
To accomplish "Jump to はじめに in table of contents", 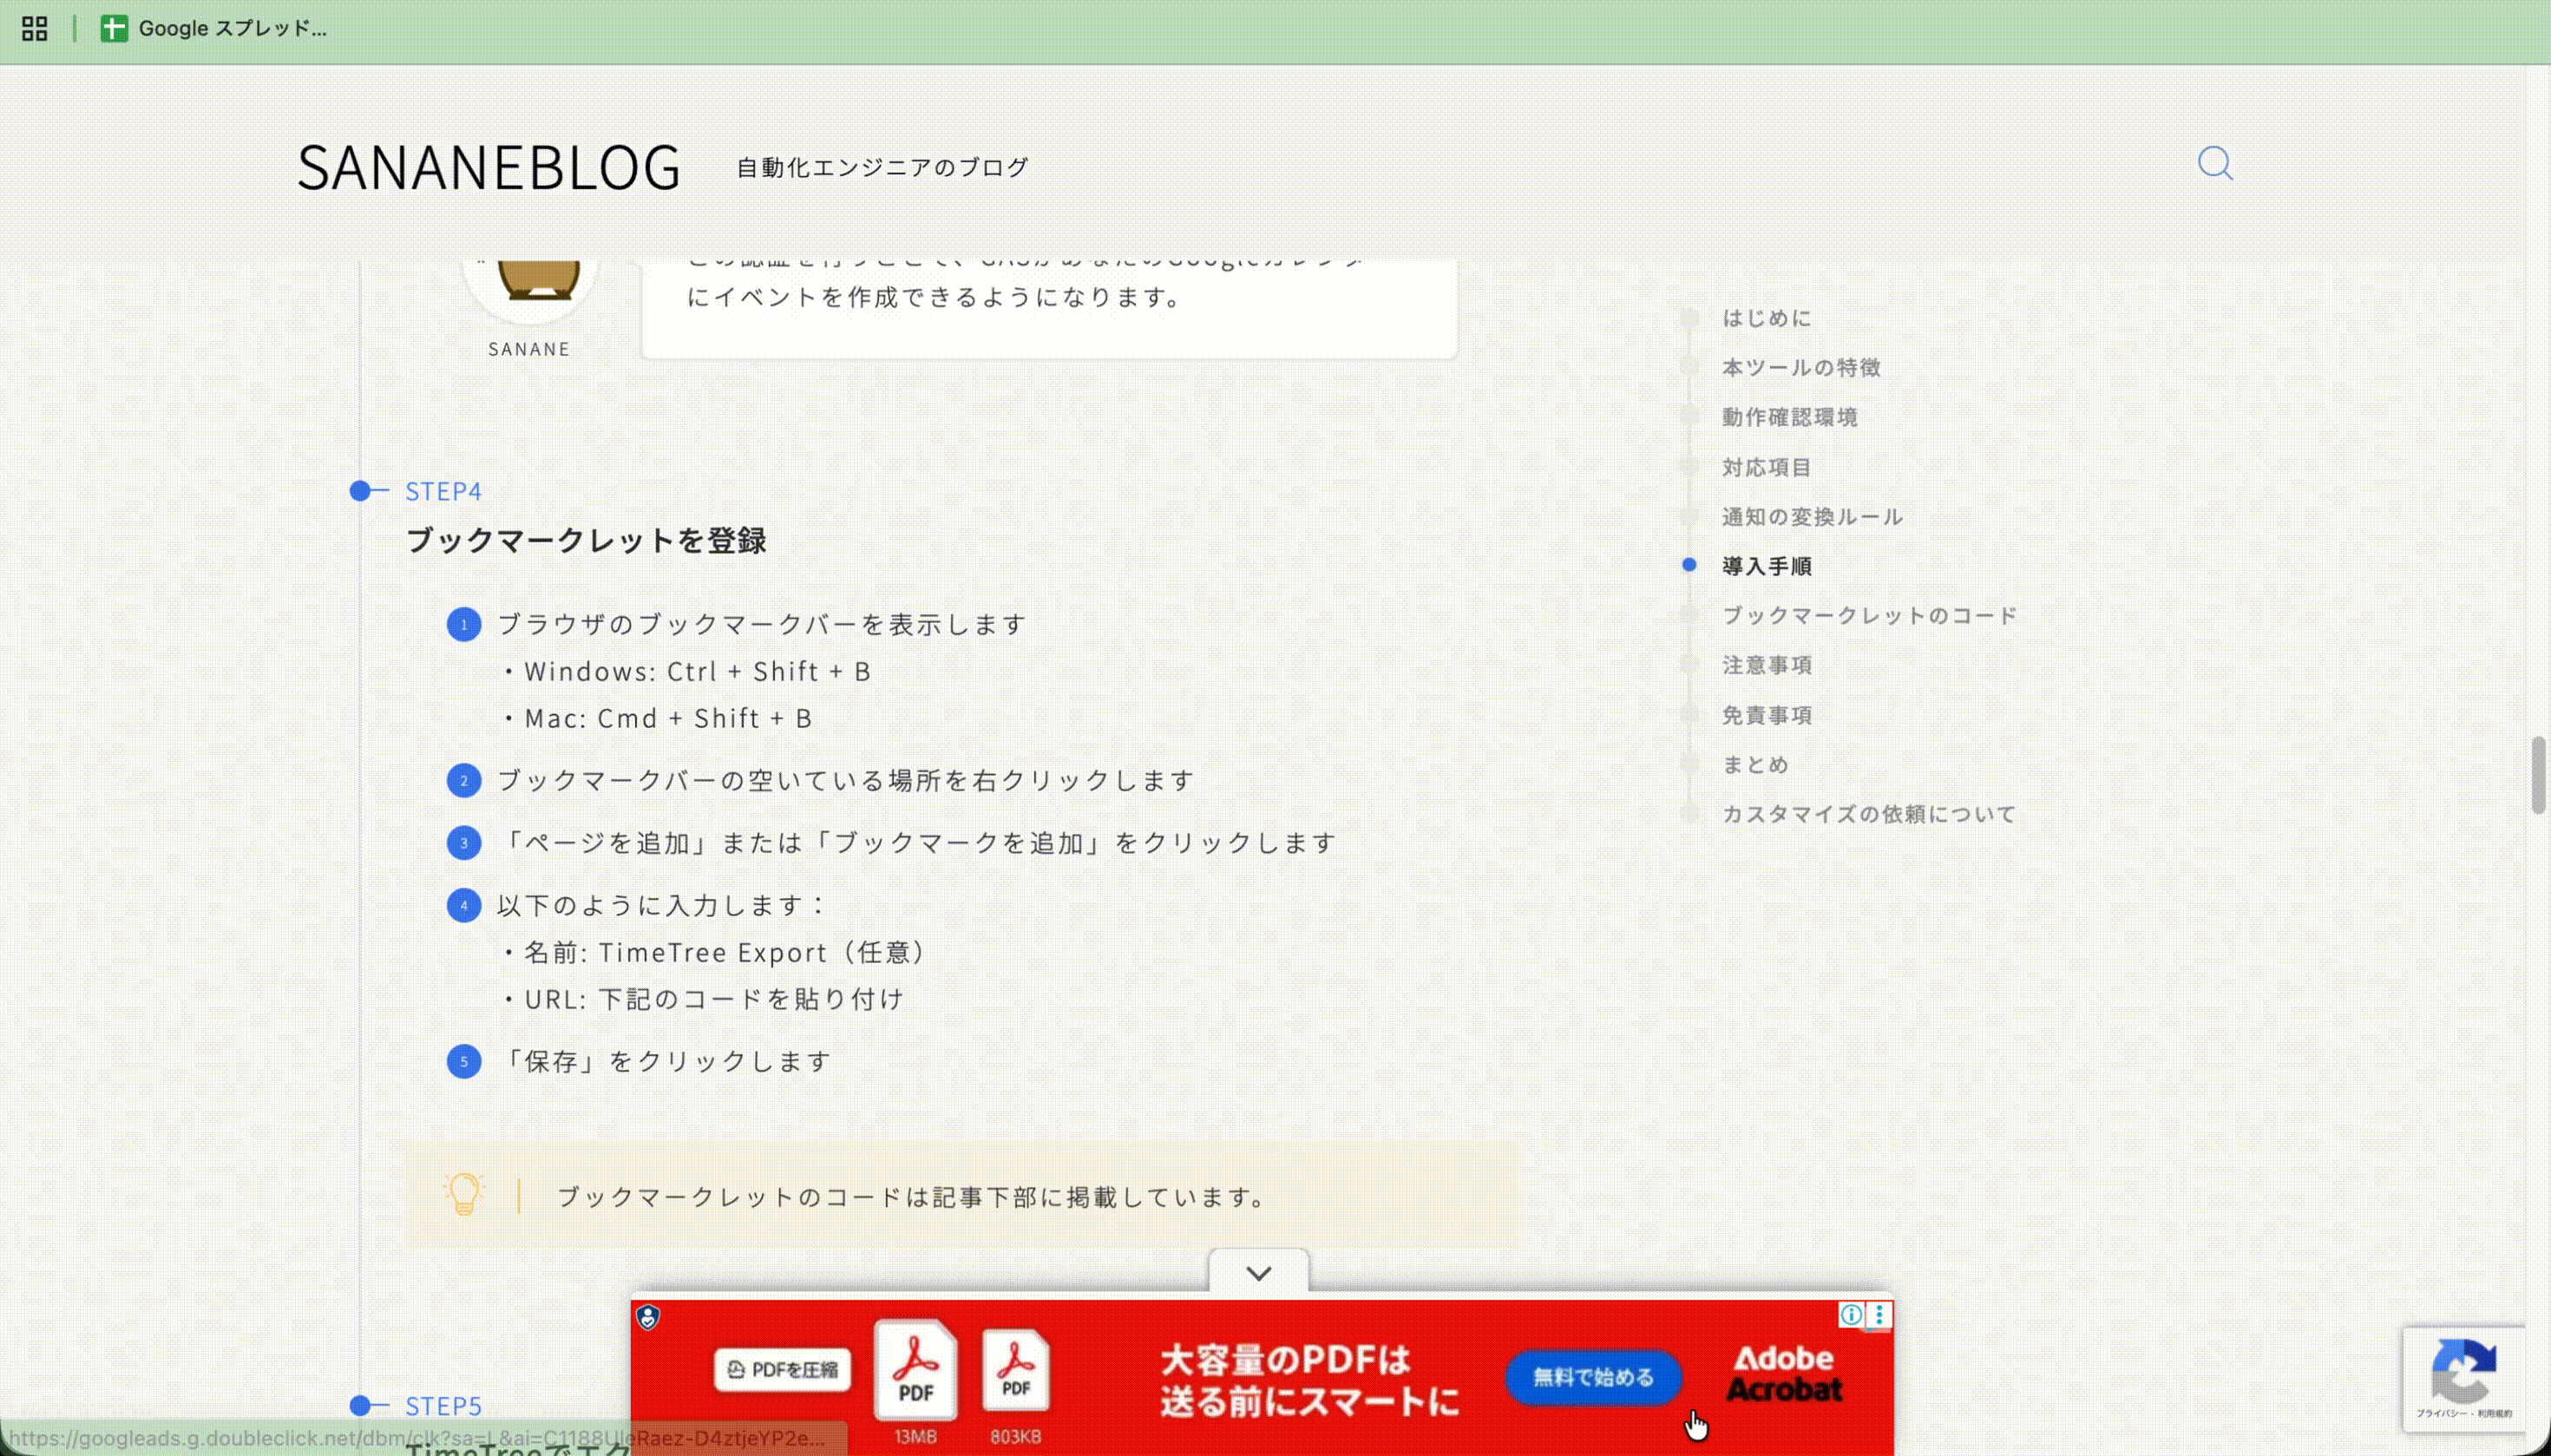I will click(x=1766, y=318).
